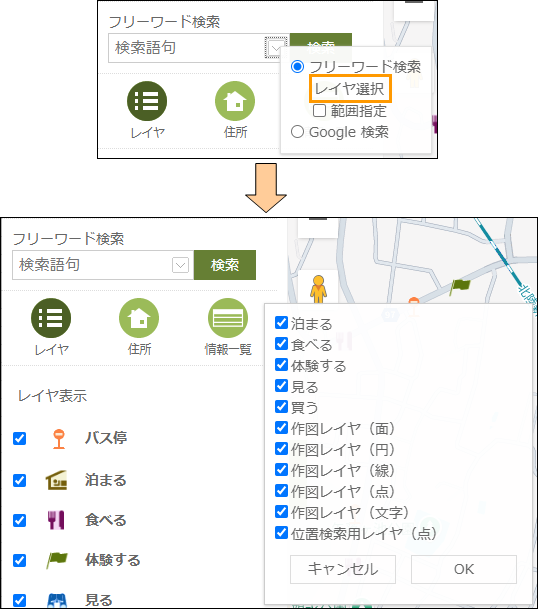Click the green 検索 button in lower panel
538x609 pixels.
click(x=225, y=265)
